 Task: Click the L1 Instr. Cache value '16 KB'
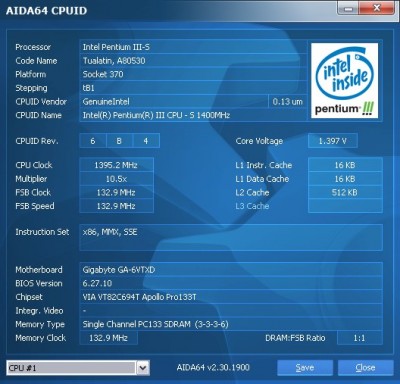(345, 165)
